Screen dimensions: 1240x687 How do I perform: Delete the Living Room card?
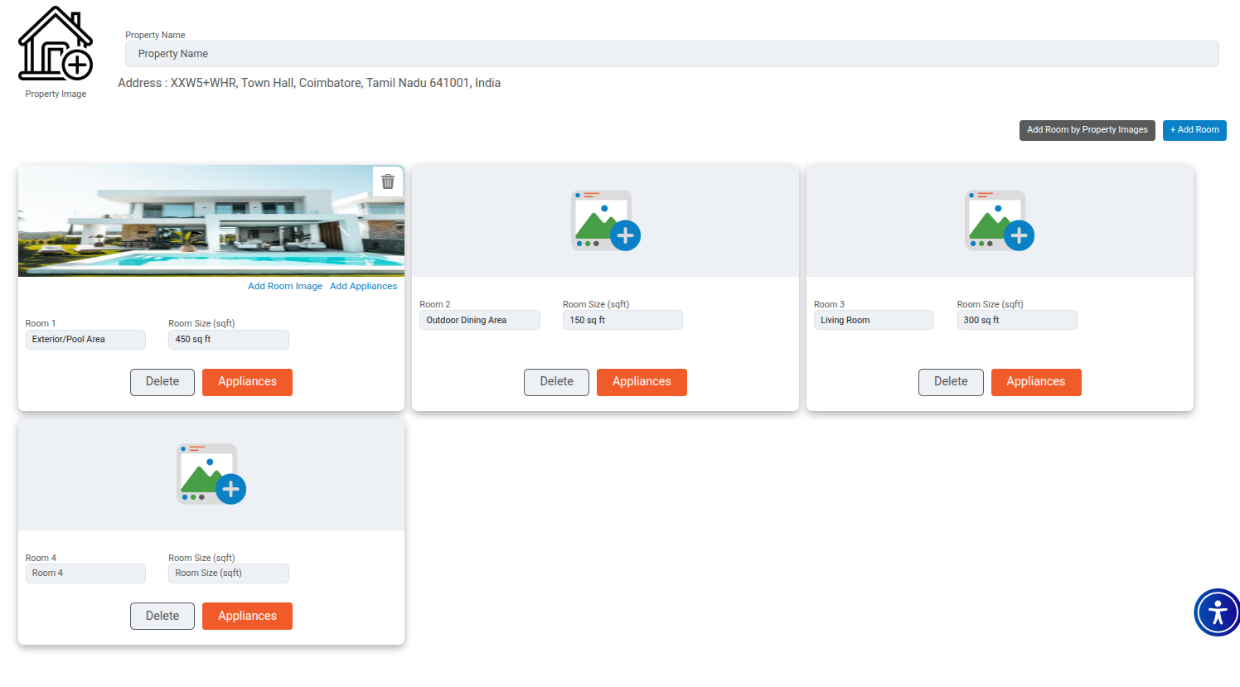click(x=950, y=382)
